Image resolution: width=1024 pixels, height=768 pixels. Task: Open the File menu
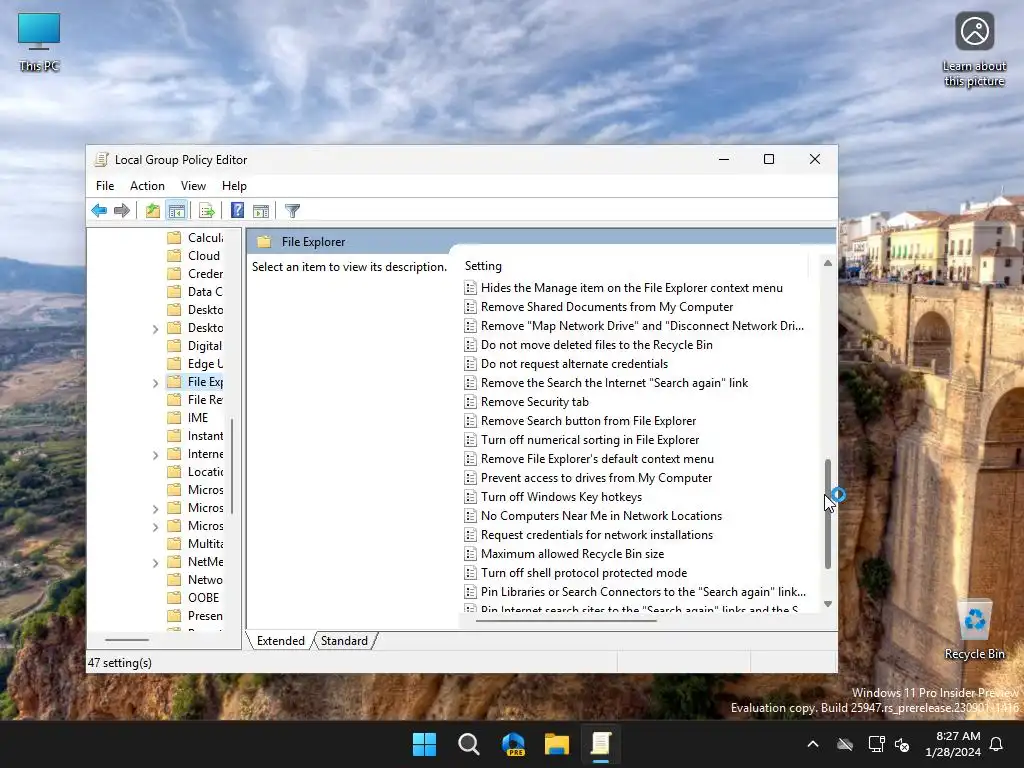click(104, 185)
